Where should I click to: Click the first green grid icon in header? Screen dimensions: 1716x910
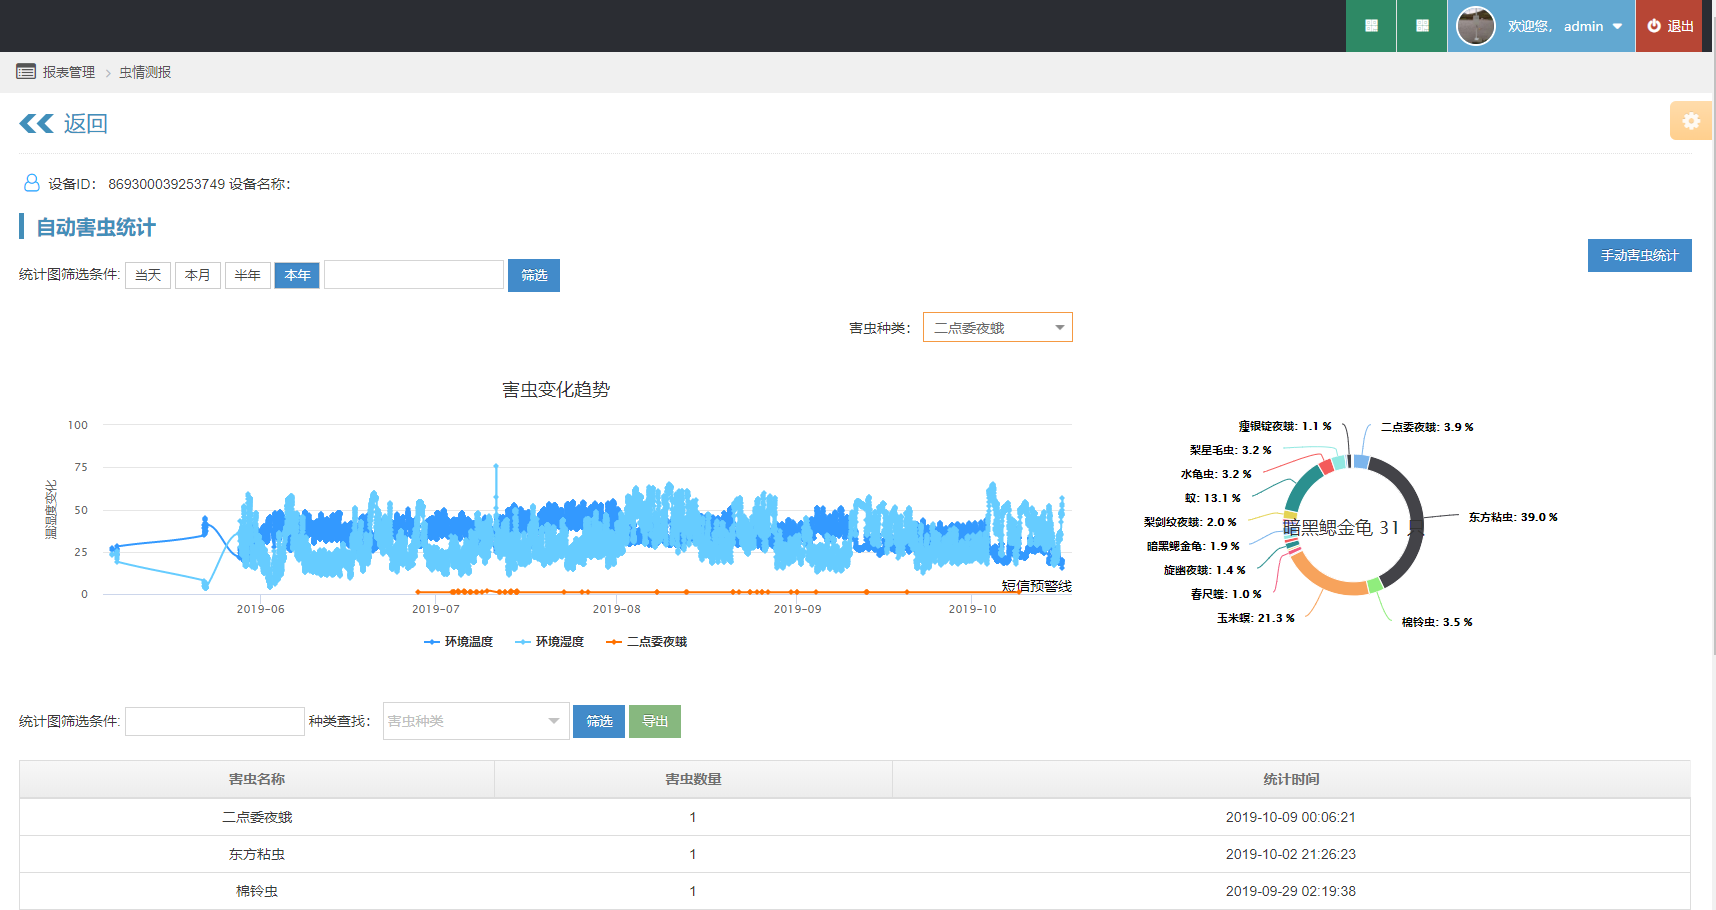coord(1371,26)
